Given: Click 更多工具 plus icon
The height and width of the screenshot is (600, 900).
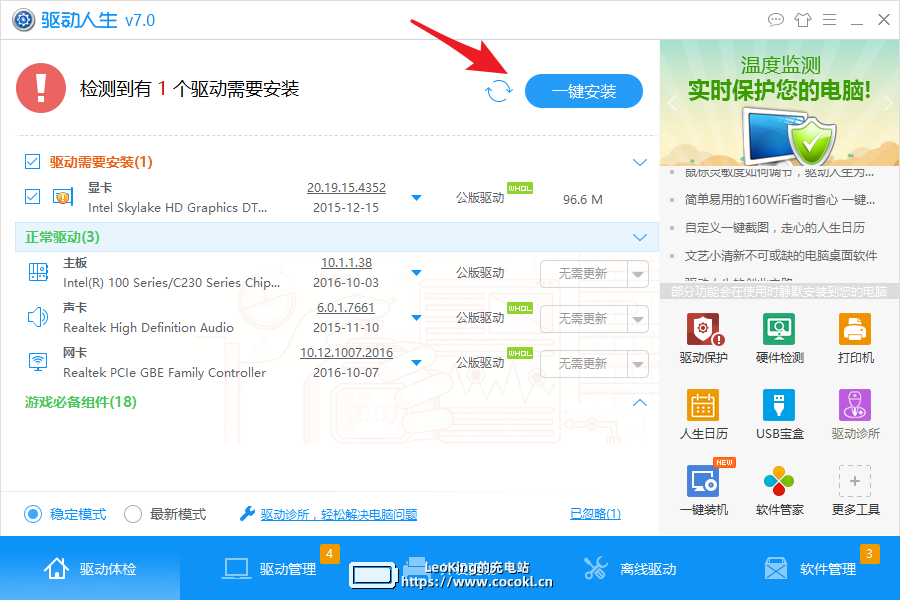Looking at the screenshot, I should 855,481.
